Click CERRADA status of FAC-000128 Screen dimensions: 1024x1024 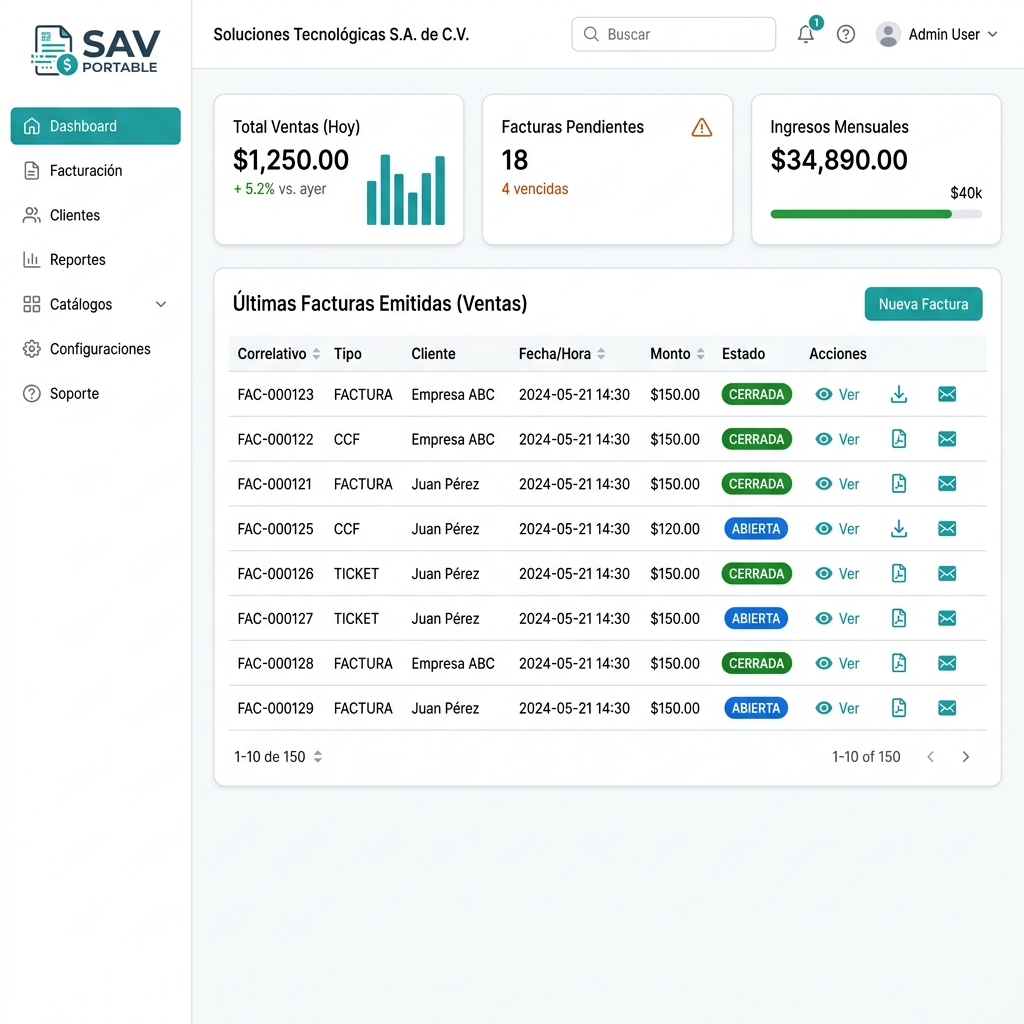756,664
